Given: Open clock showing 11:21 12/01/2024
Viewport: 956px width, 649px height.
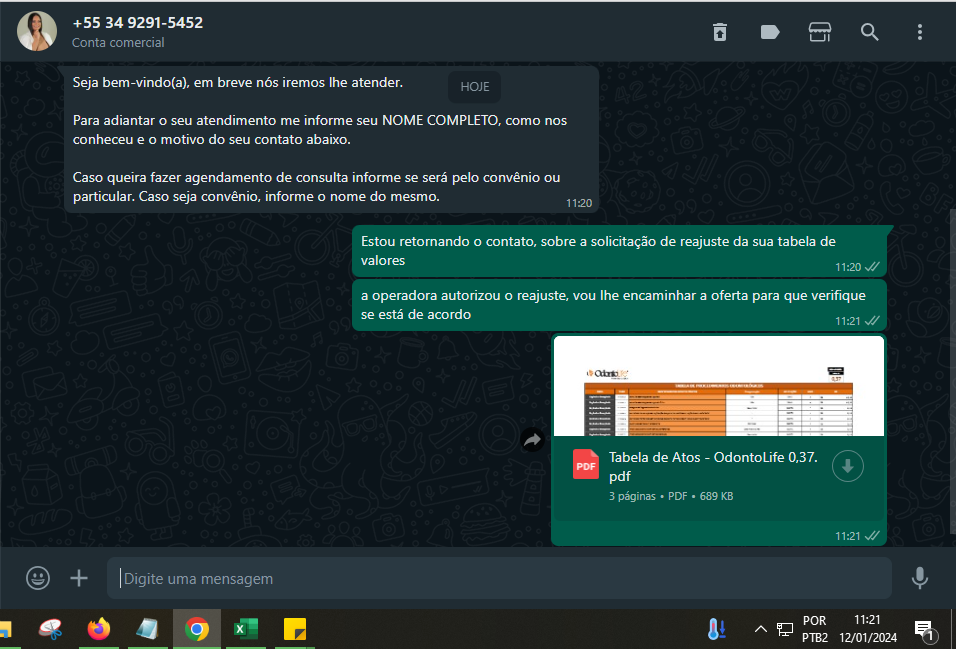Looking at the screenshot, I should pos(868,629).
